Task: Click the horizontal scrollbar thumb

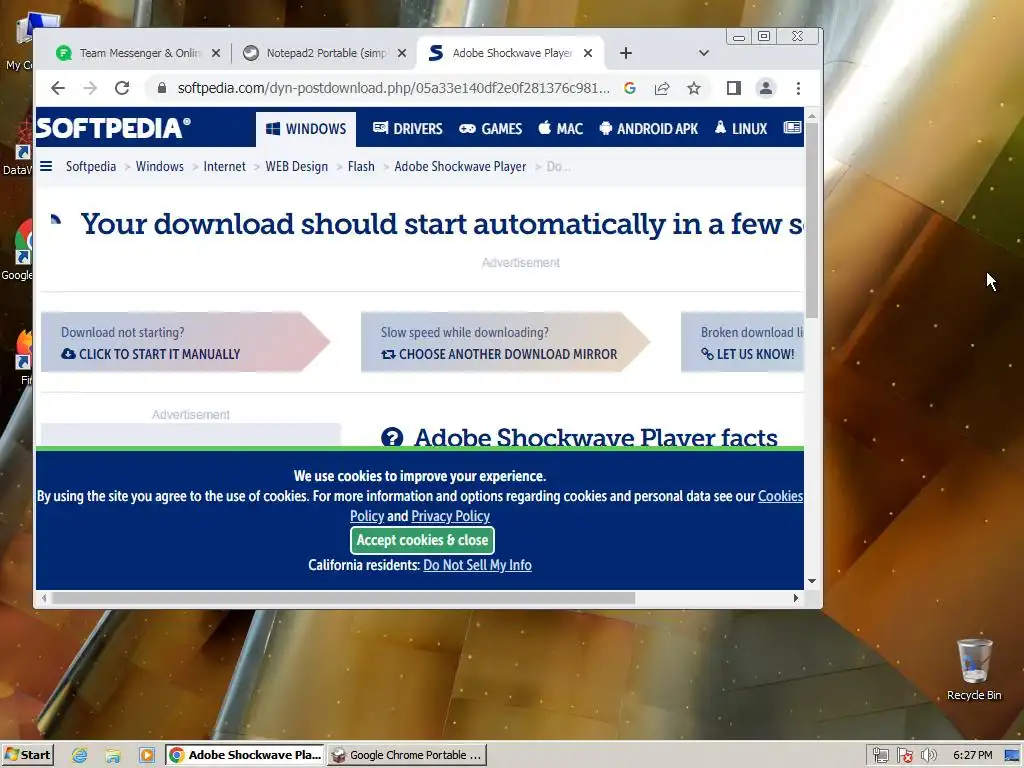Action: [344, 598]
